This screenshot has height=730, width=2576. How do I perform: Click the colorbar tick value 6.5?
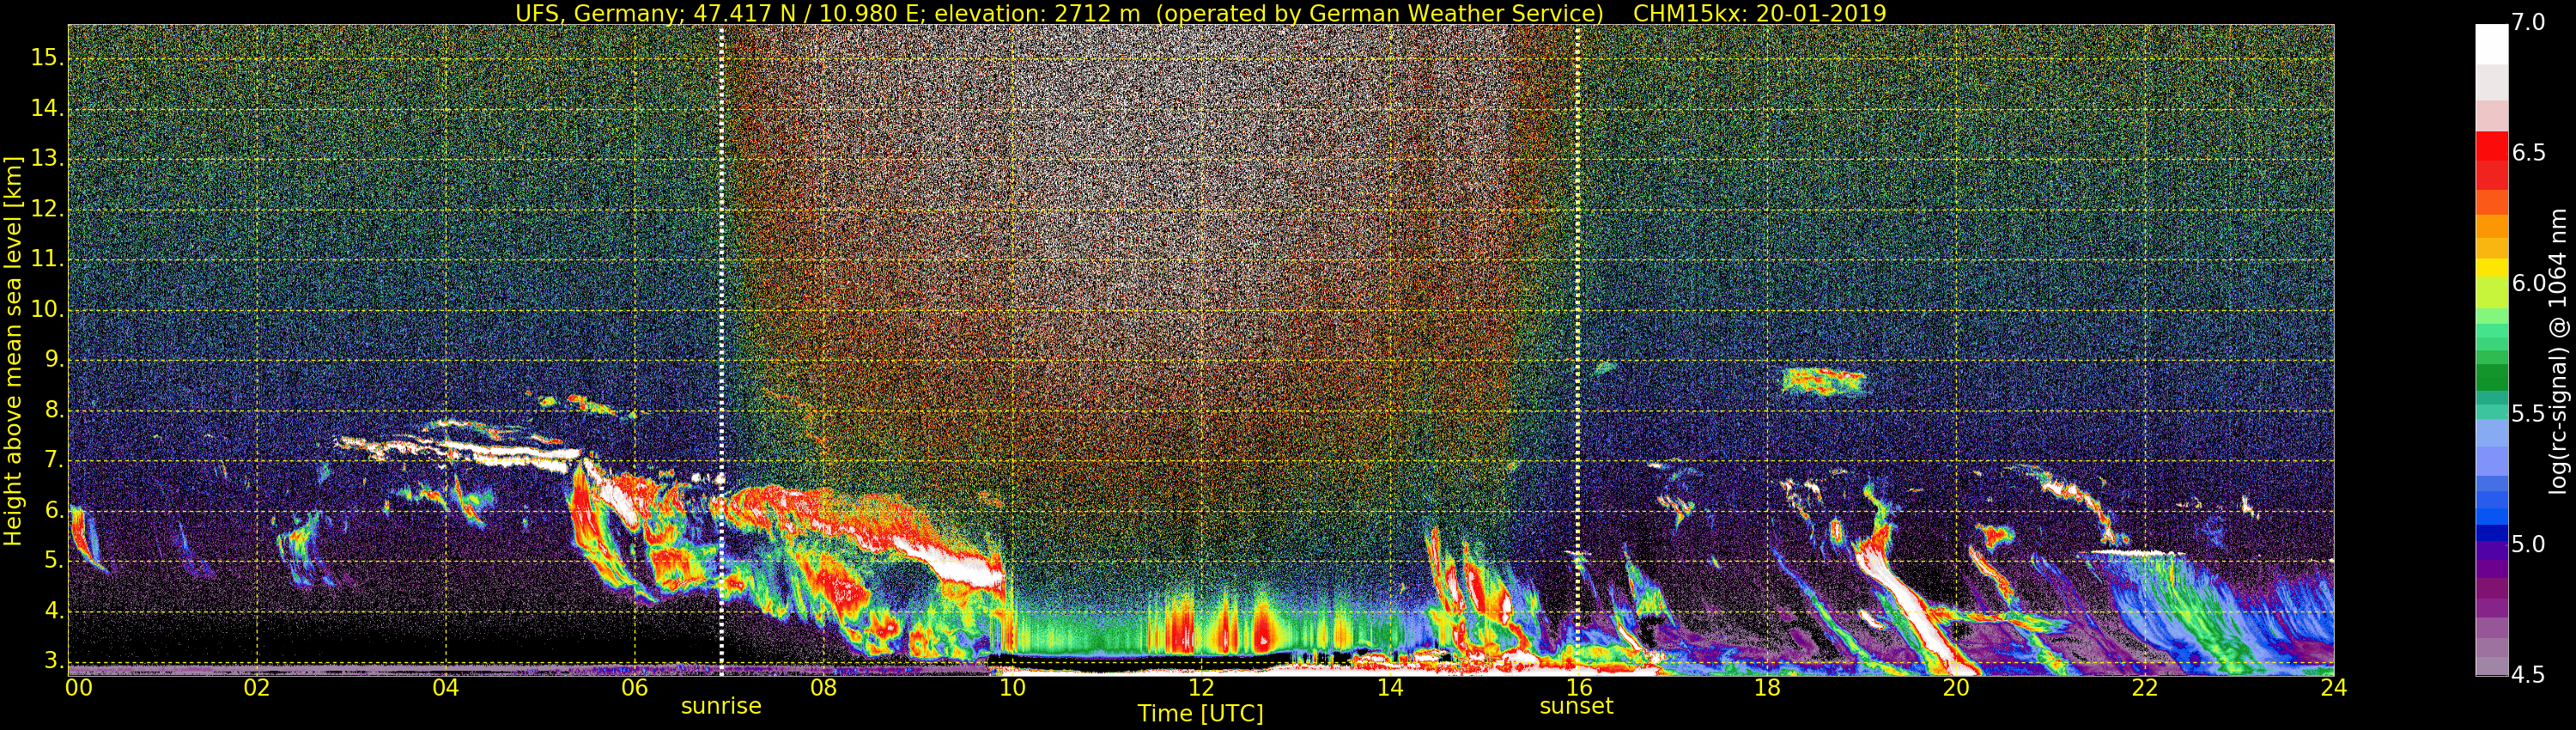(2528, 153)
